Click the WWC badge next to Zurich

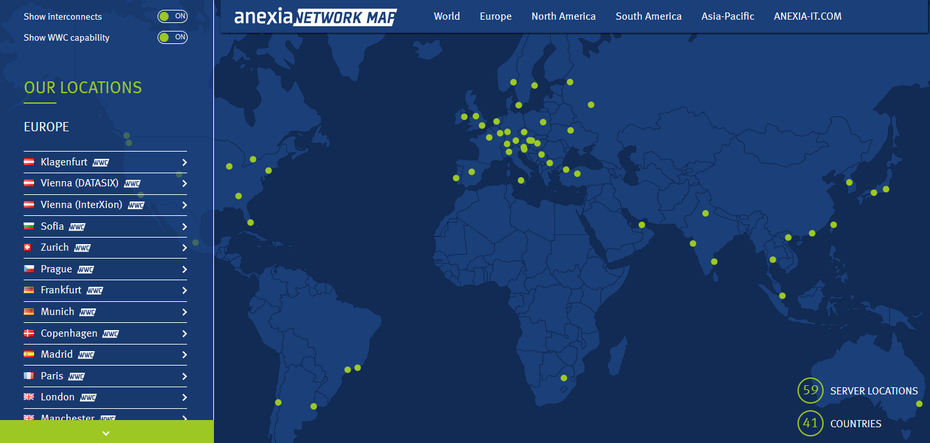[82, 248]
